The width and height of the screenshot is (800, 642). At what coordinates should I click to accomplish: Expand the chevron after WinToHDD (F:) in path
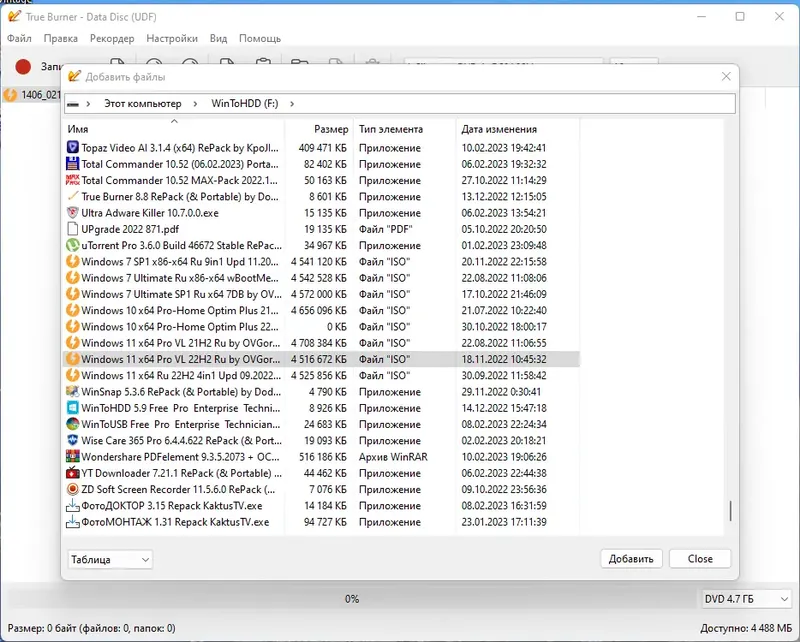click(x=292, y=104)
